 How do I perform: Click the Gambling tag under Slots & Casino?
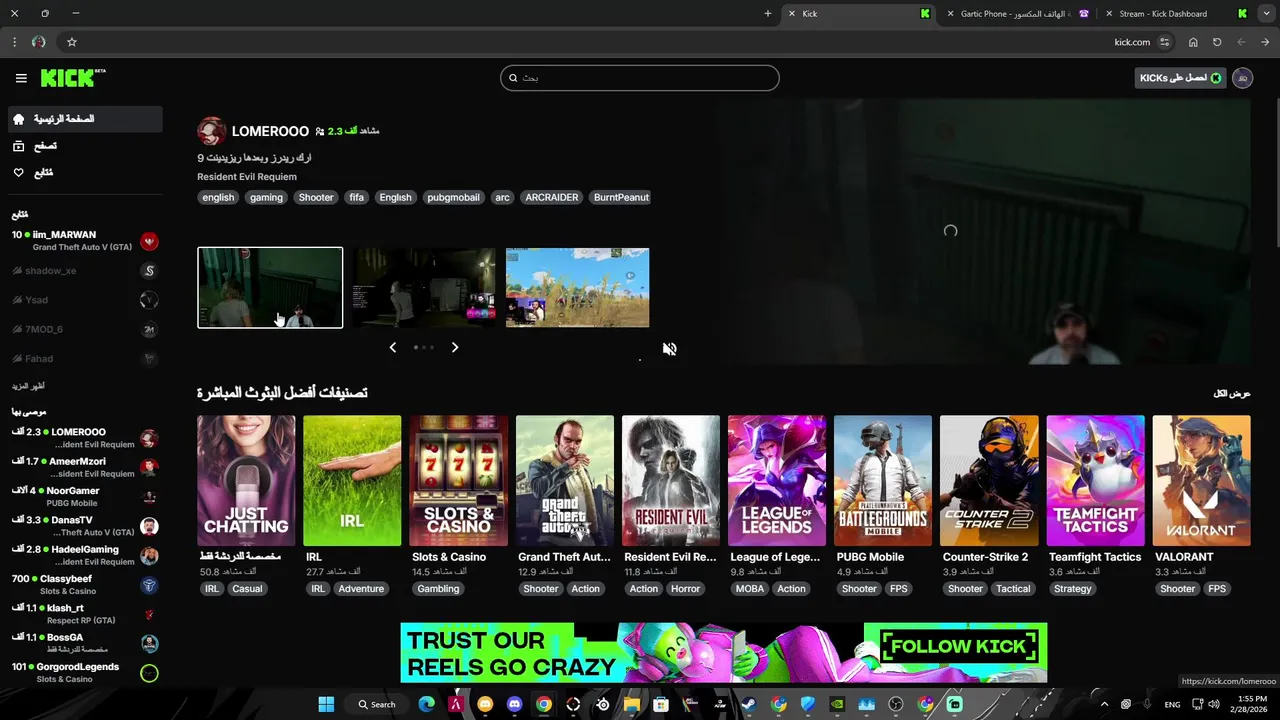[438, 589]
